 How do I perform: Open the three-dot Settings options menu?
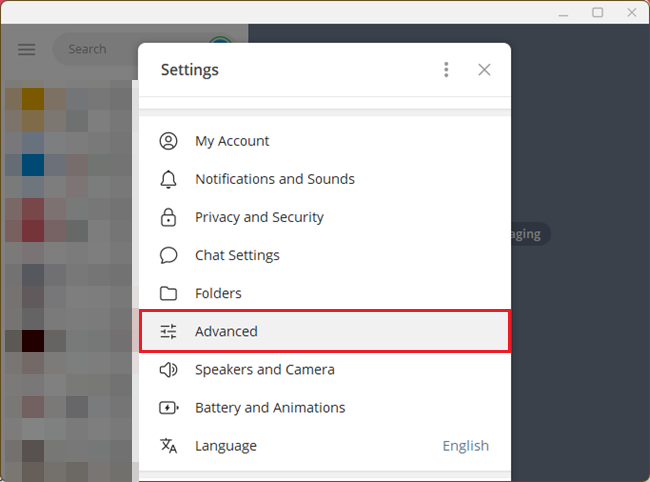click(446, 70)
